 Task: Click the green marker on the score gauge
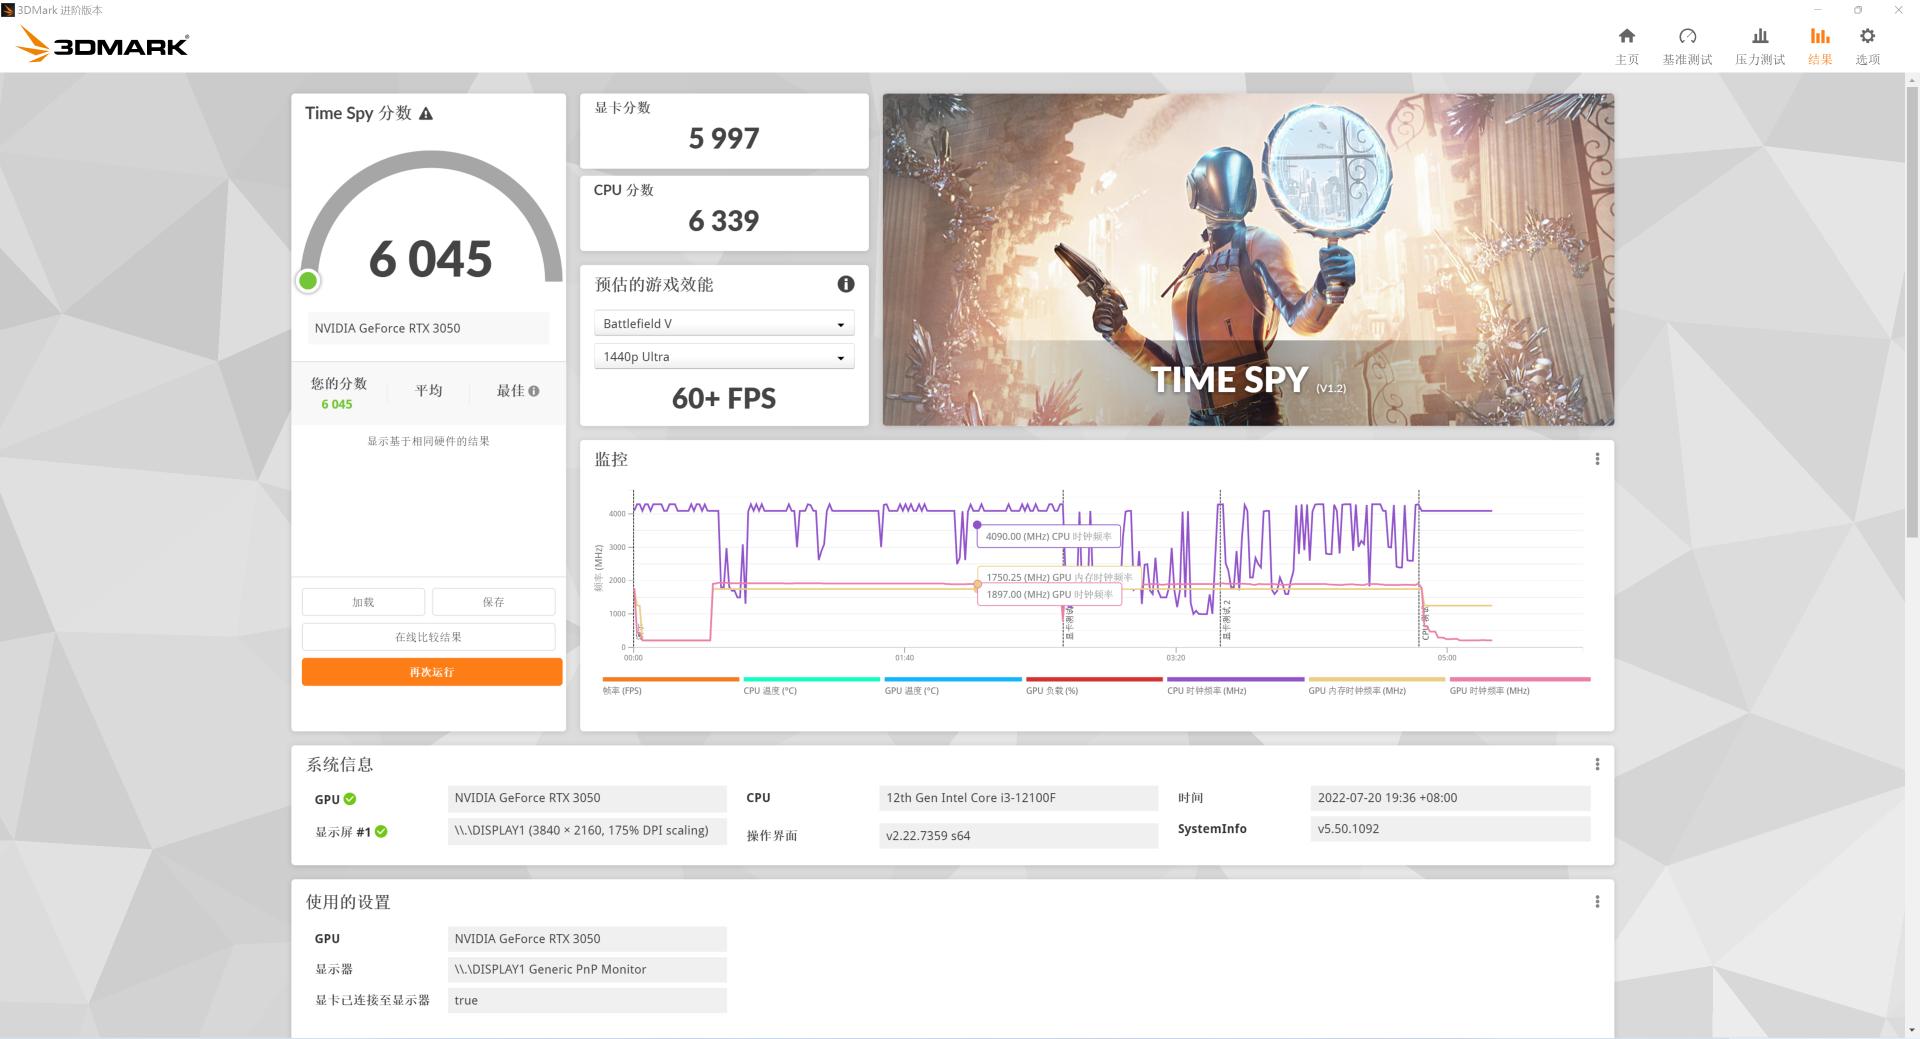[x=308, y=280]
